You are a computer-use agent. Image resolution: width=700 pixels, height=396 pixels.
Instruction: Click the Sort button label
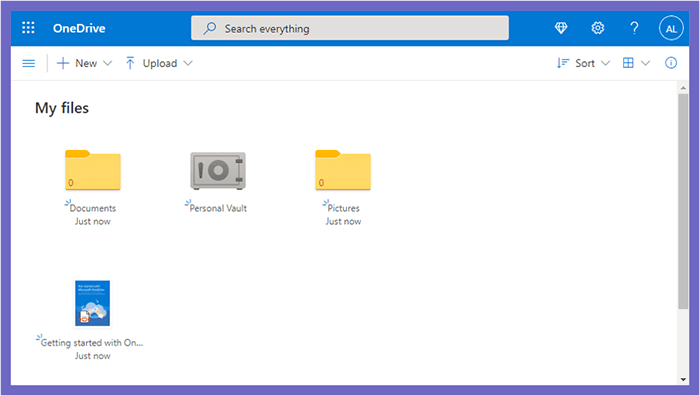click(x=585, y=63)
